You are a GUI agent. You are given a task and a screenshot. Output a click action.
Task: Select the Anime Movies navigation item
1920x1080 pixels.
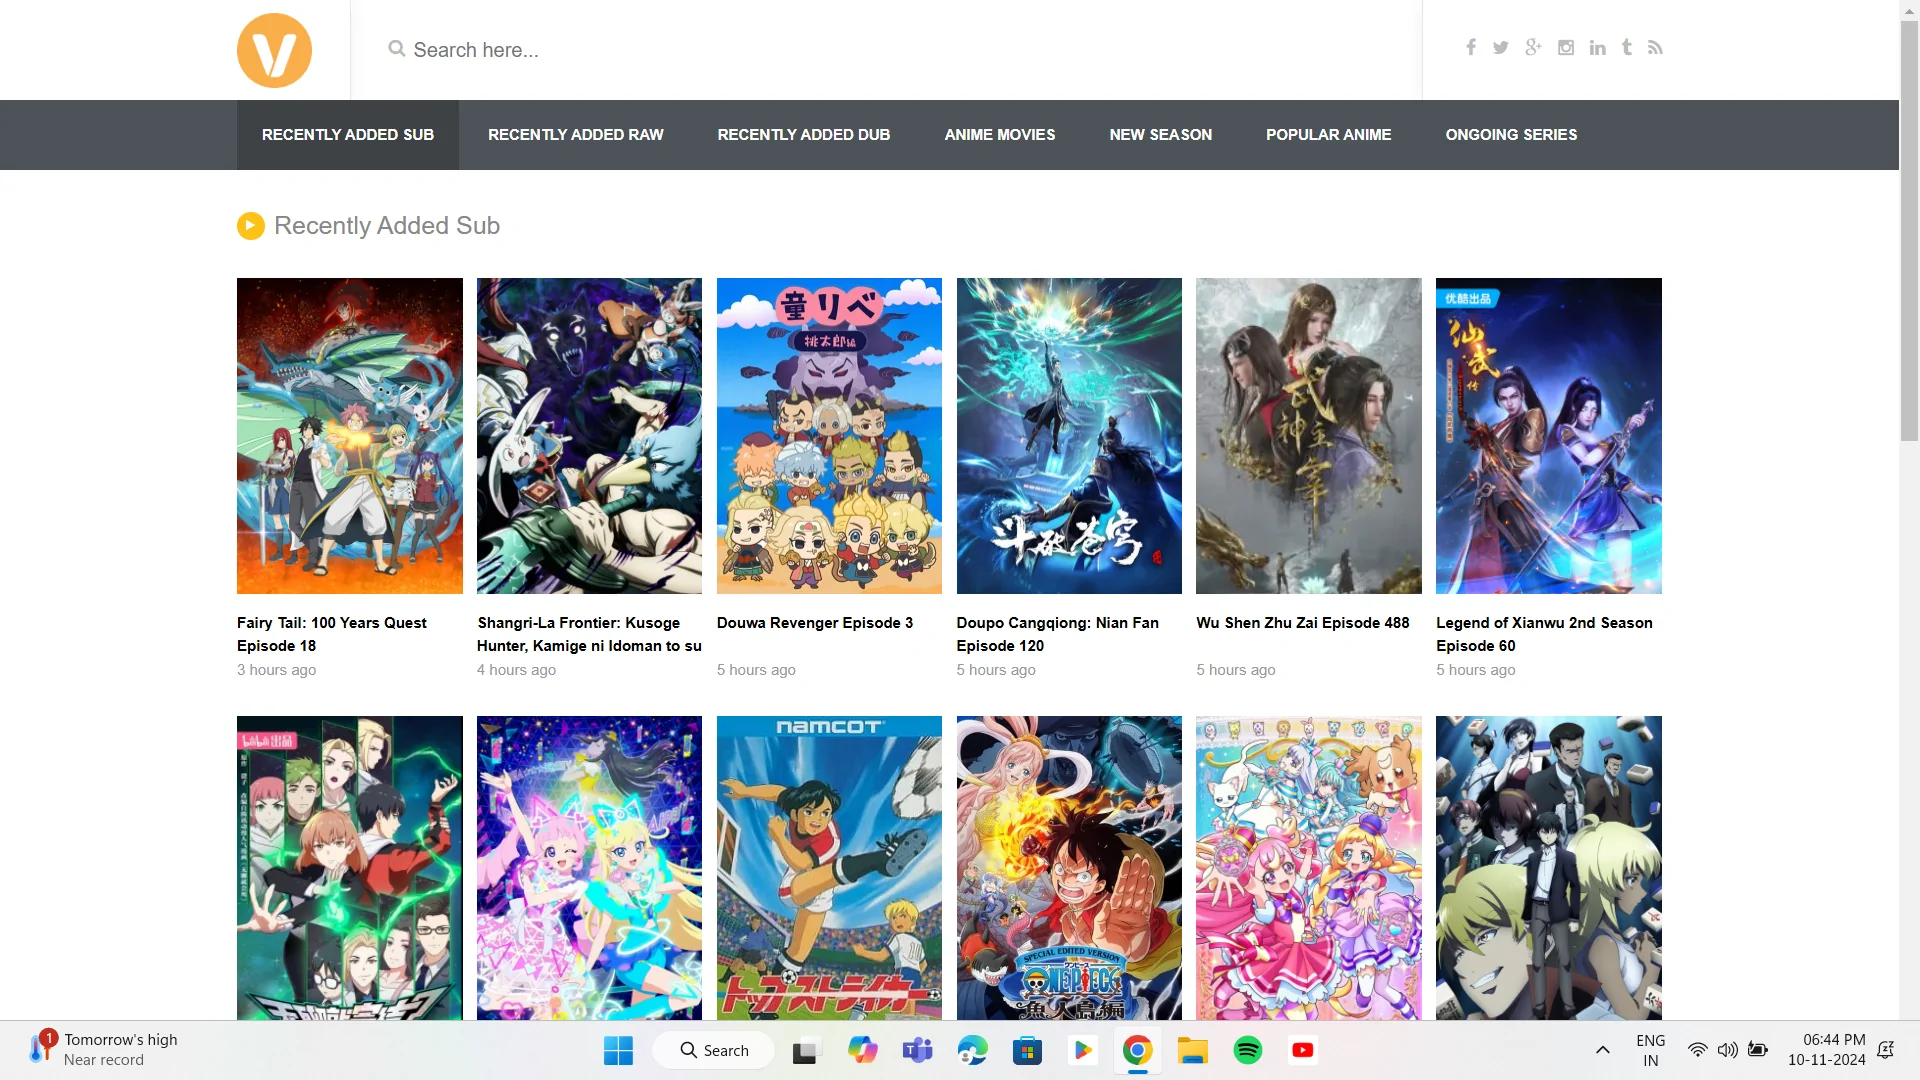pos(999,134)
